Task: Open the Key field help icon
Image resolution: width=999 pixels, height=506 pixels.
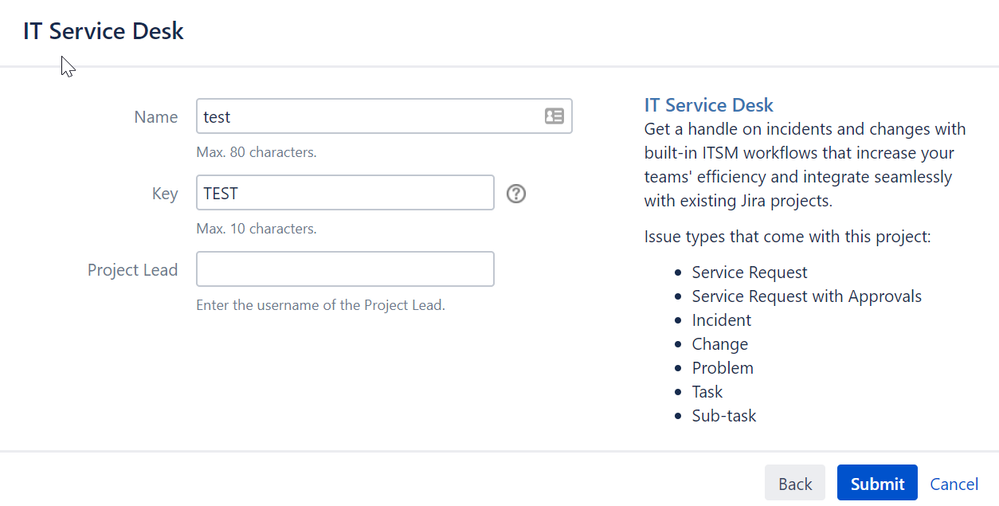Action: coord(516,193)
